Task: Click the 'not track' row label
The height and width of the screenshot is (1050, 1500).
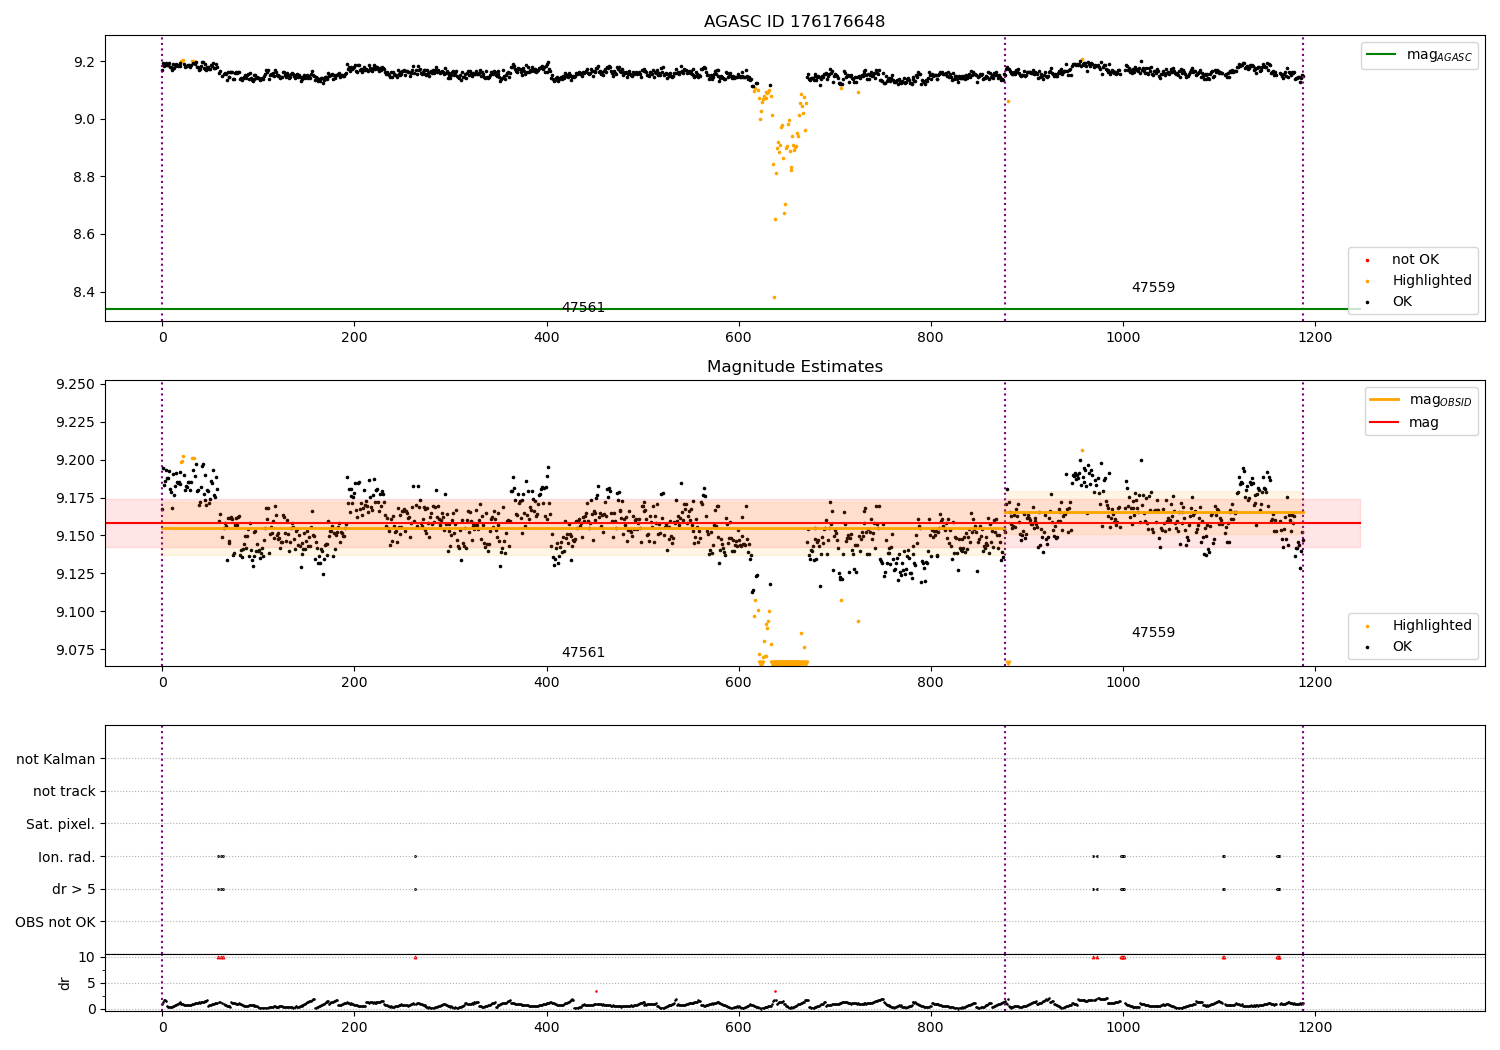Action: coord(64,791)
